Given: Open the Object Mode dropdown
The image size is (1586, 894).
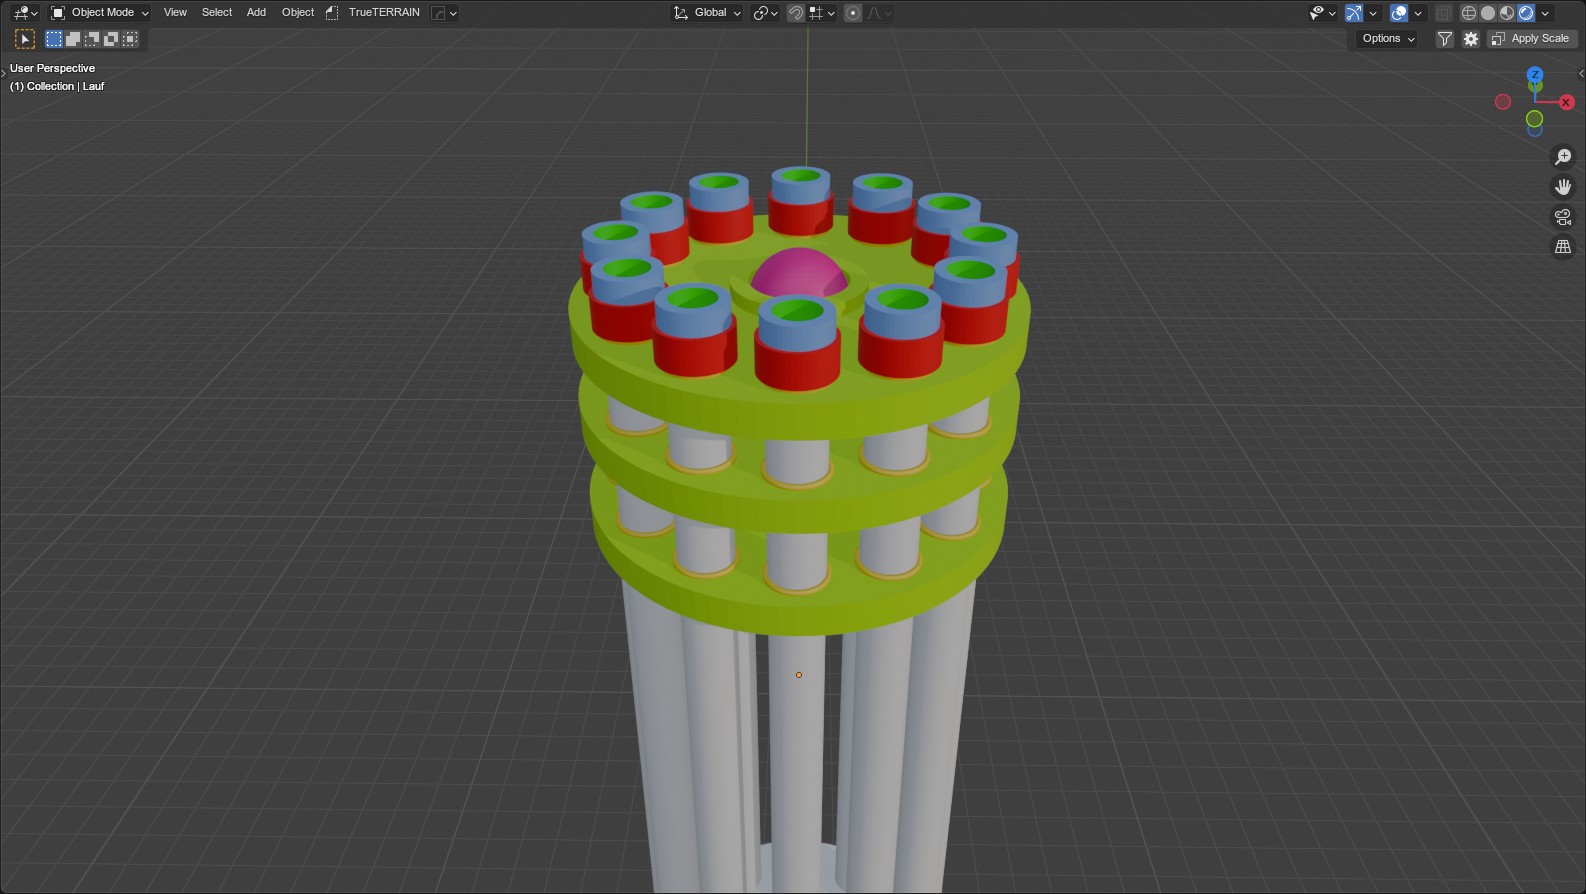Looking at the screenshot, I should point(100,13).
